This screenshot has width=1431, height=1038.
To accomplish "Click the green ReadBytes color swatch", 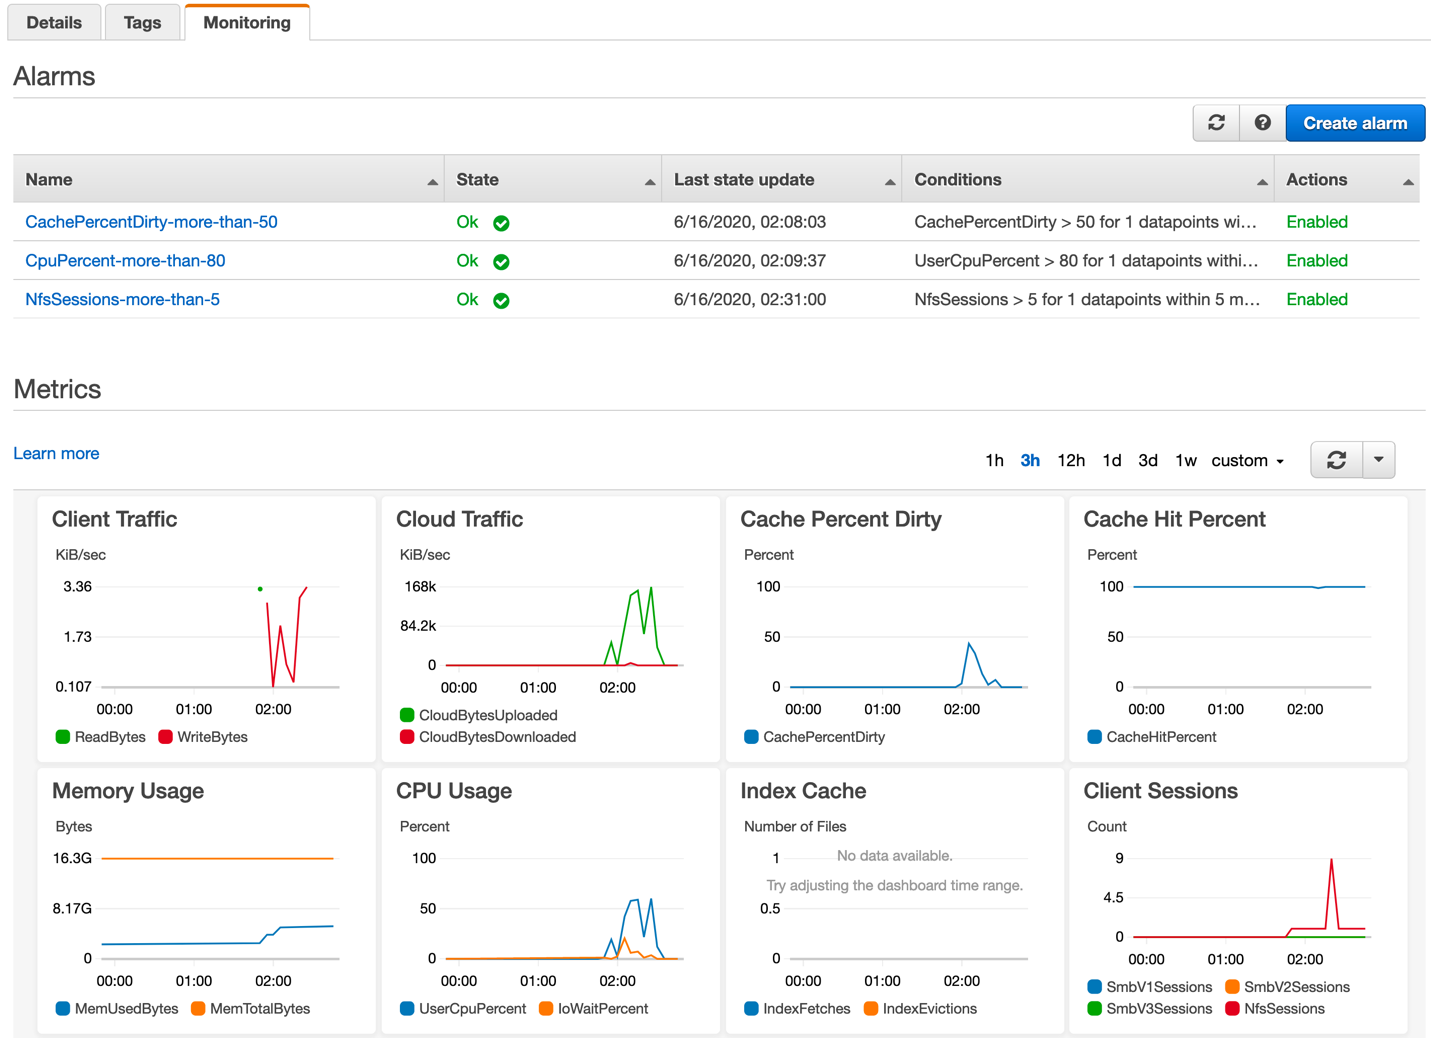I will (x=61, y=737).
